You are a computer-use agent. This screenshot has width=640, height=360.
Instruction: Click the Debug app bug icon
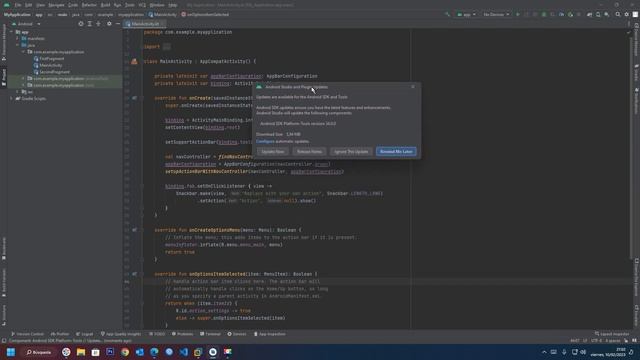point(544,14)
